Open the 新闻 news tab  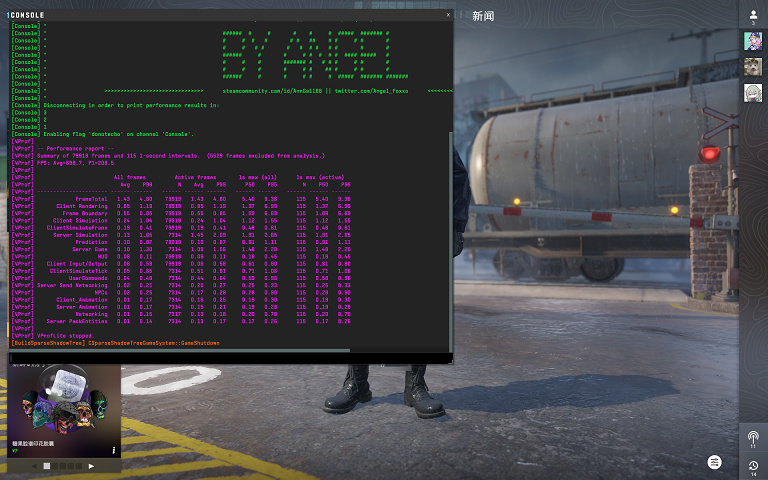pos(483,16)
